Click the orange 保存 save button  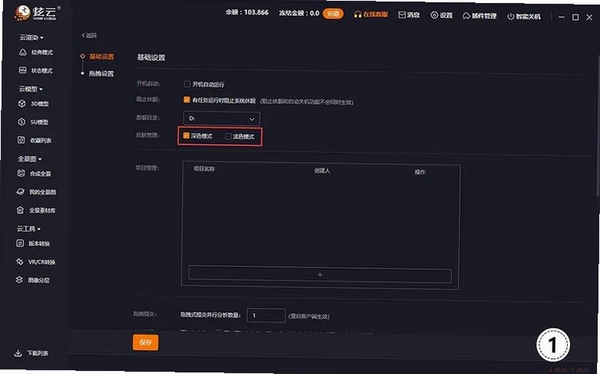click(x=145, y=343)
